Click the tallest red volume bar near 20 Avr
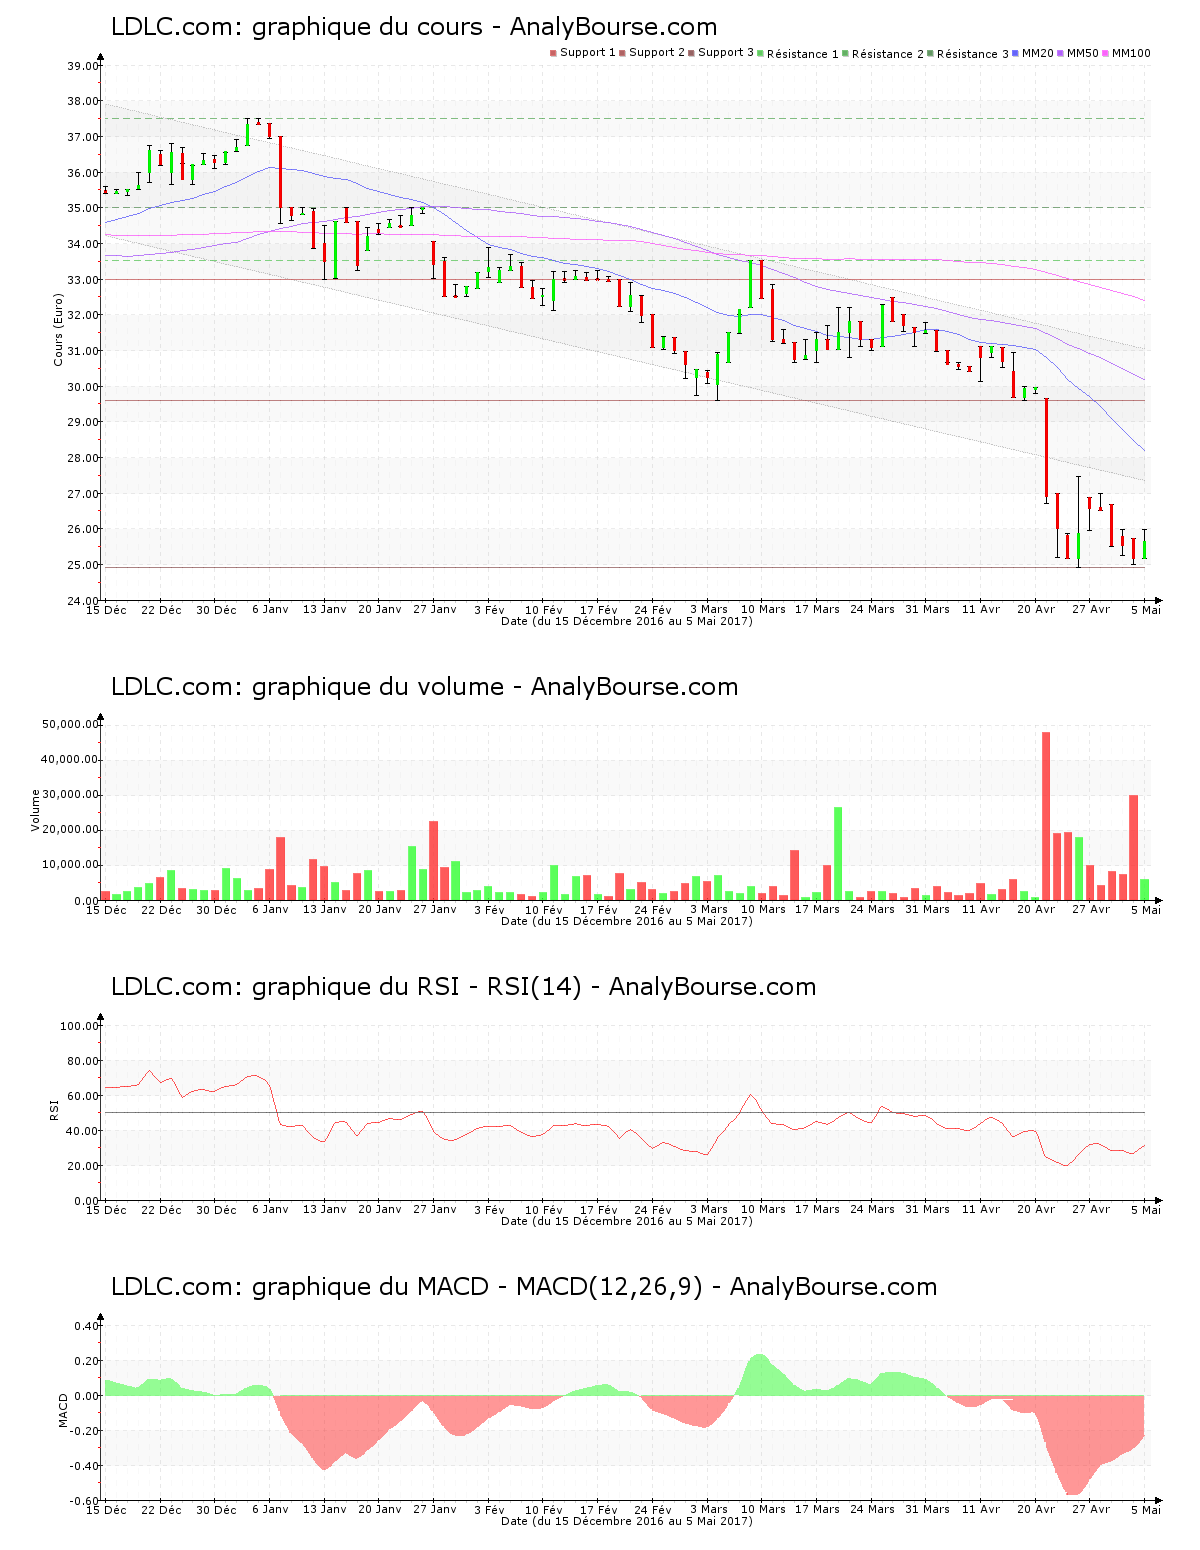Viewport: 1200px width, 1550px height. pyautogui.click(x=1046, y=816)
